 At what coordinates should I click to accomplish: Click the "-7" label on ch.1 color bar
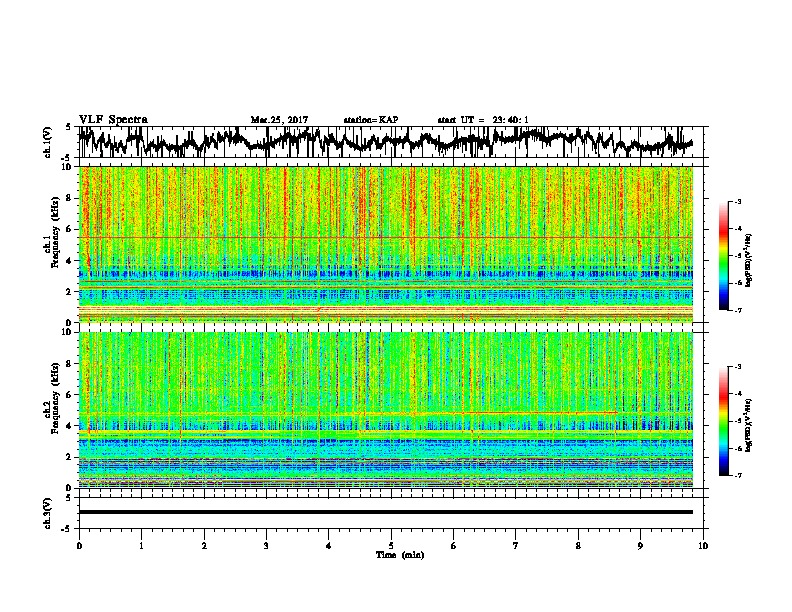[x=738, y=310]
